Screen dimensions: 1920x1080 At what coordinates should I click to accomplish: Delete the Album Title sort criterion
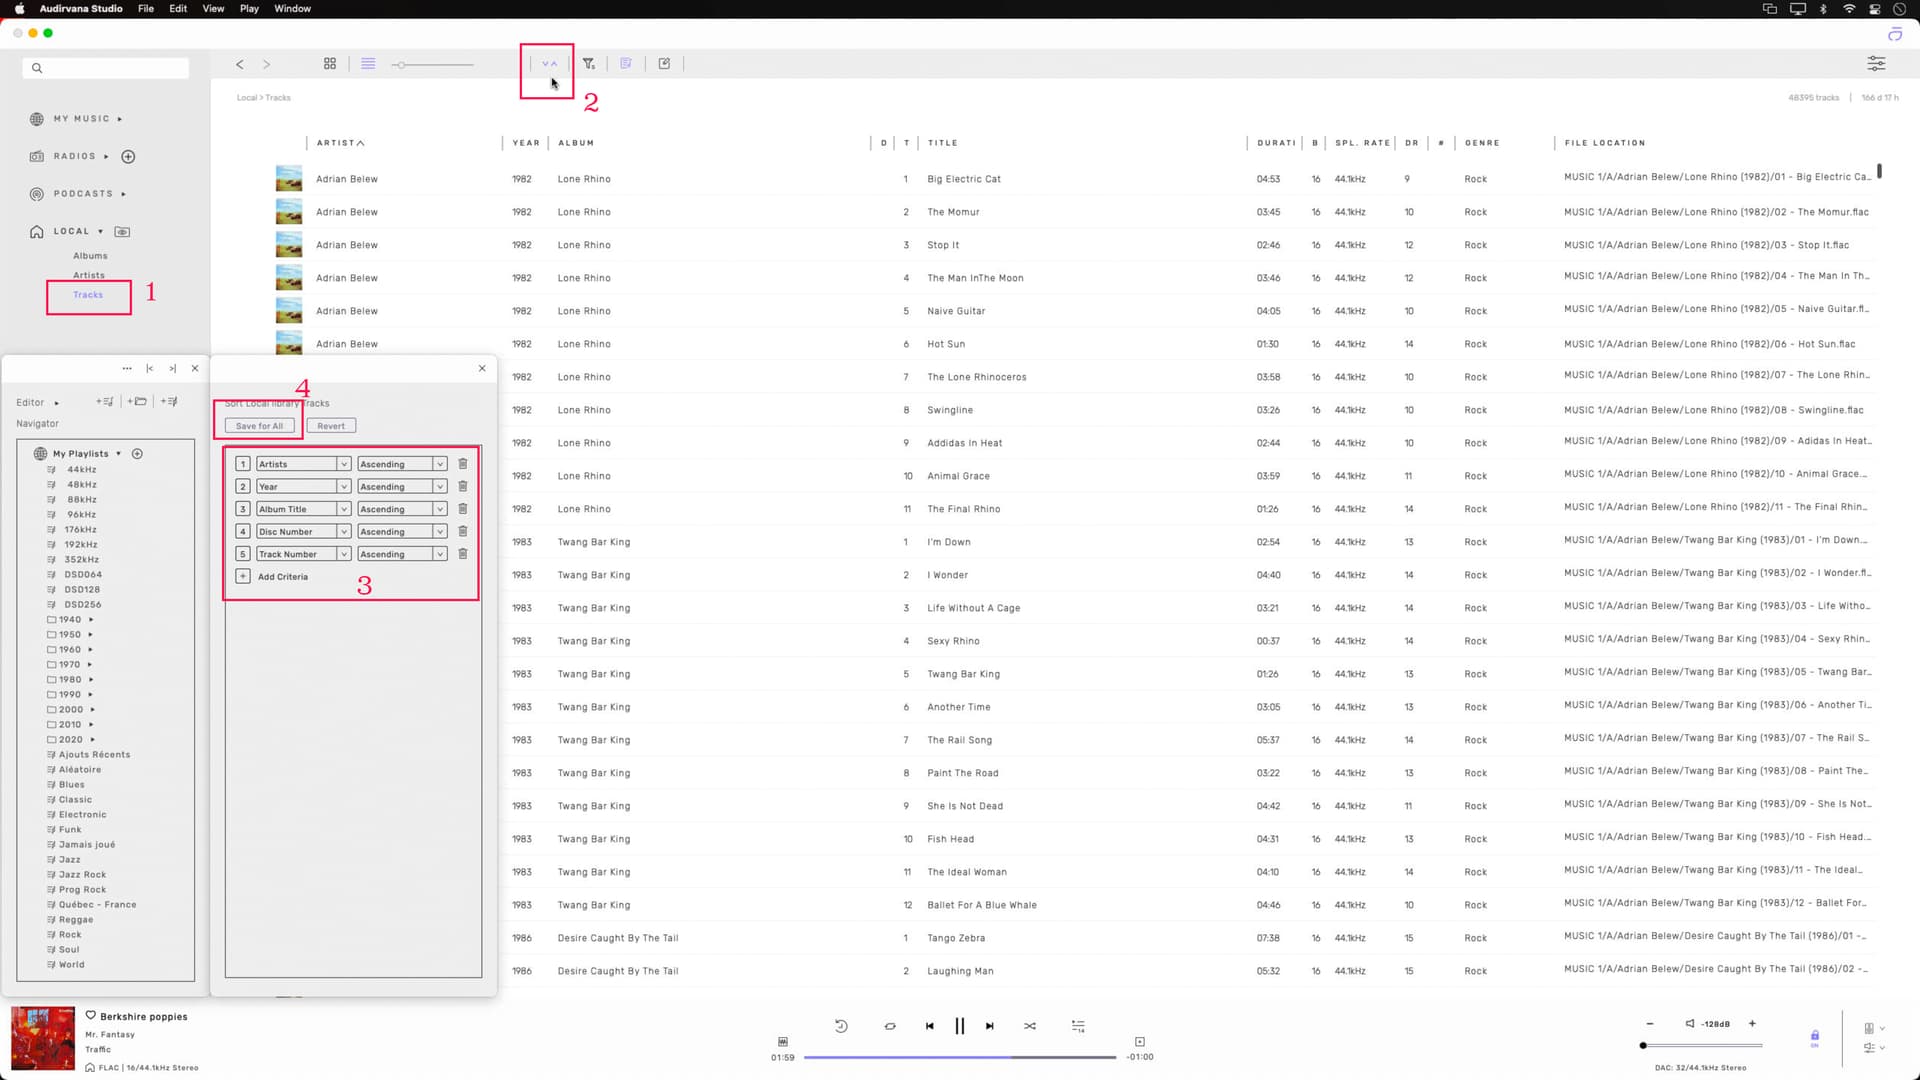[463, 509]
